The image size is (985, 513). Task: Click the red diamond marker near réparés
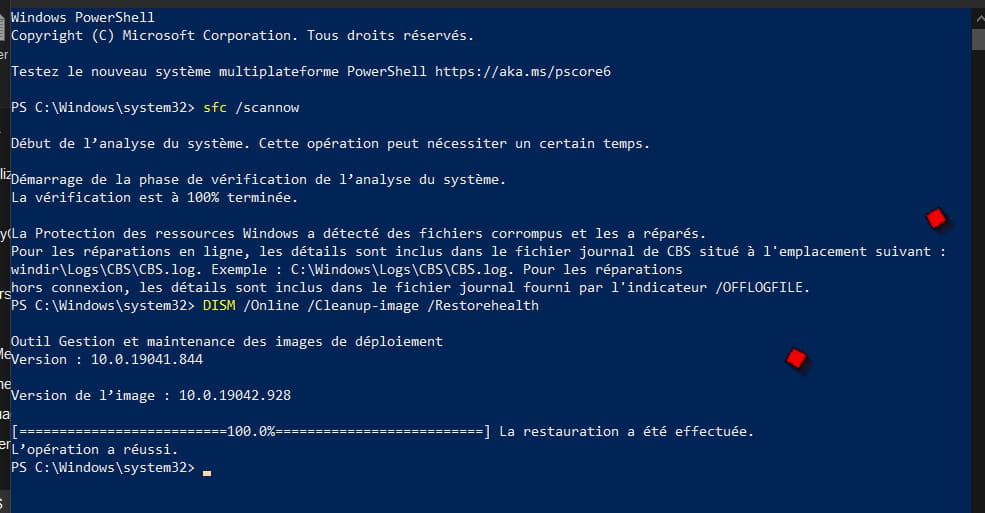coord(936,219)
